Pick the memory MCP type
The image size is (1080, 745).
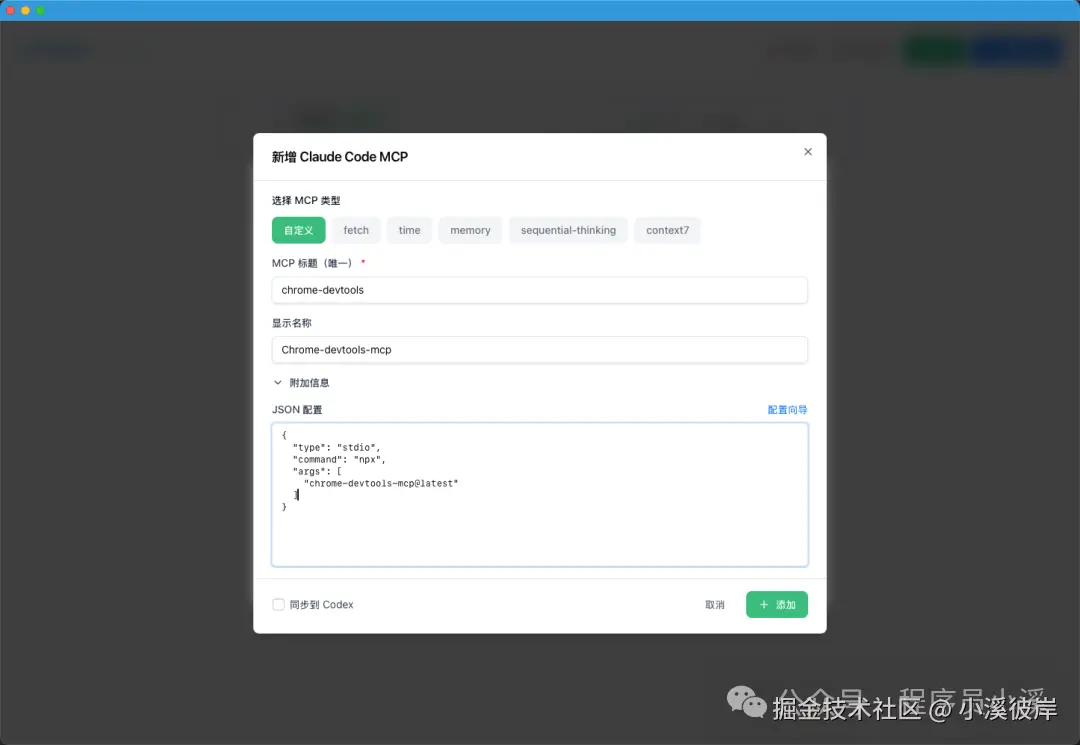pos(470,230)
